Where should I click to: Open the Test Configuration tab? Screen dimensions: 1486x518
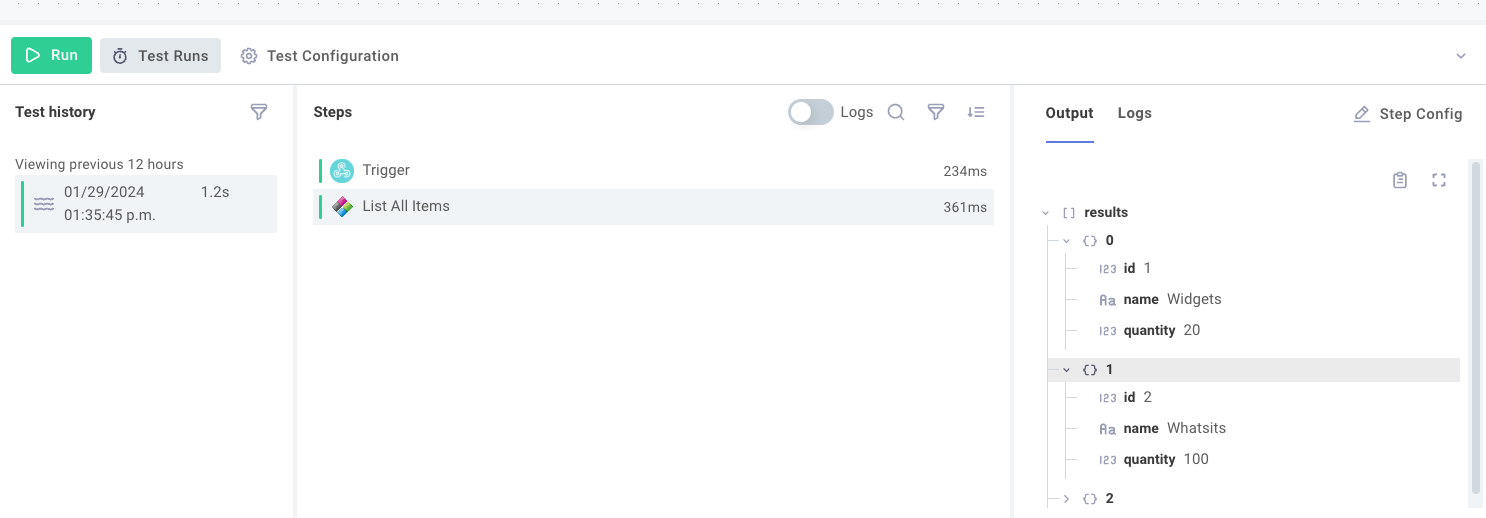[320, 56]
